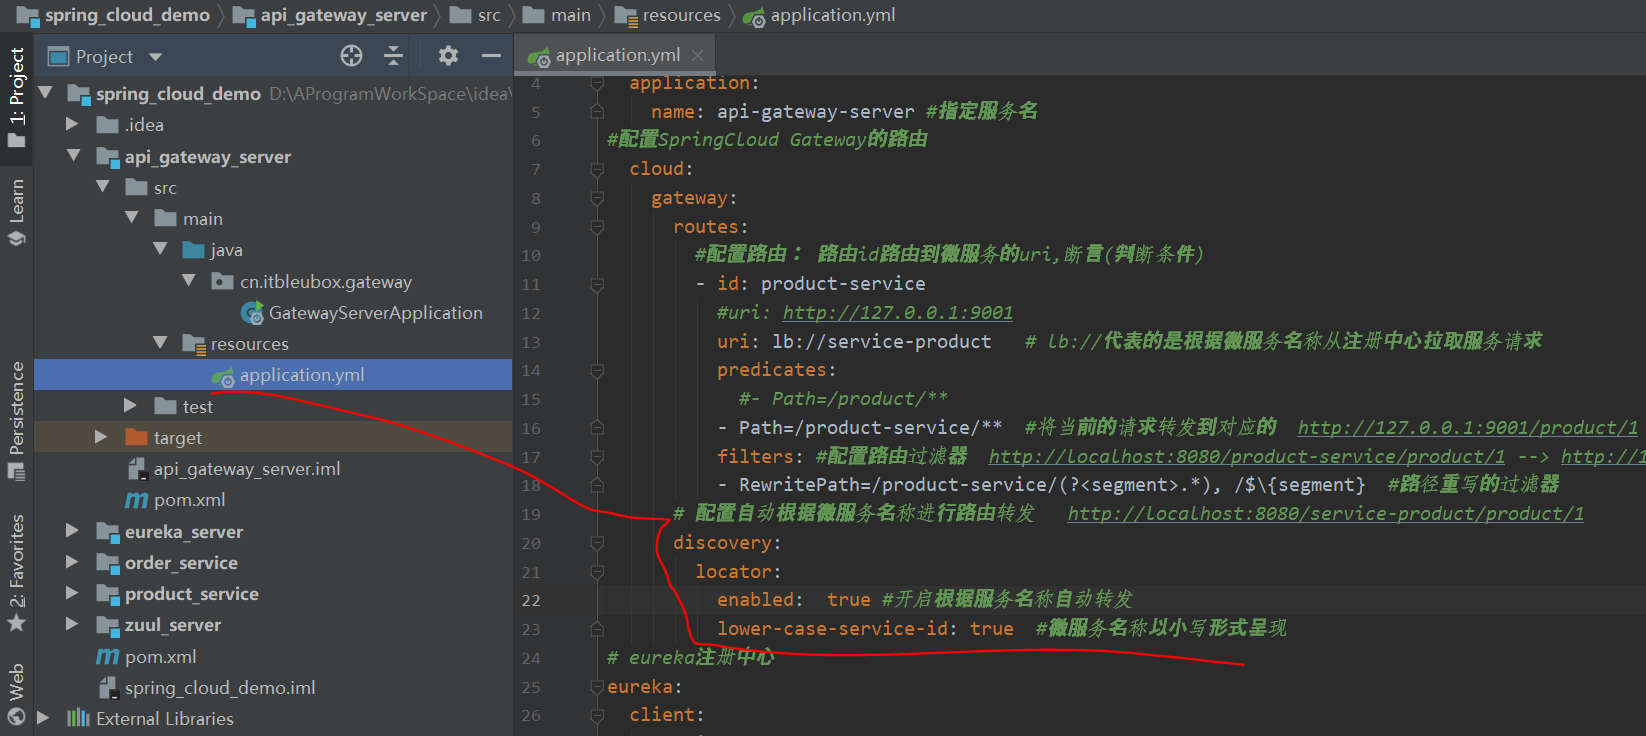
Task: Click the Collapse All icon in Project panel
Action: [x=394, y=56]
